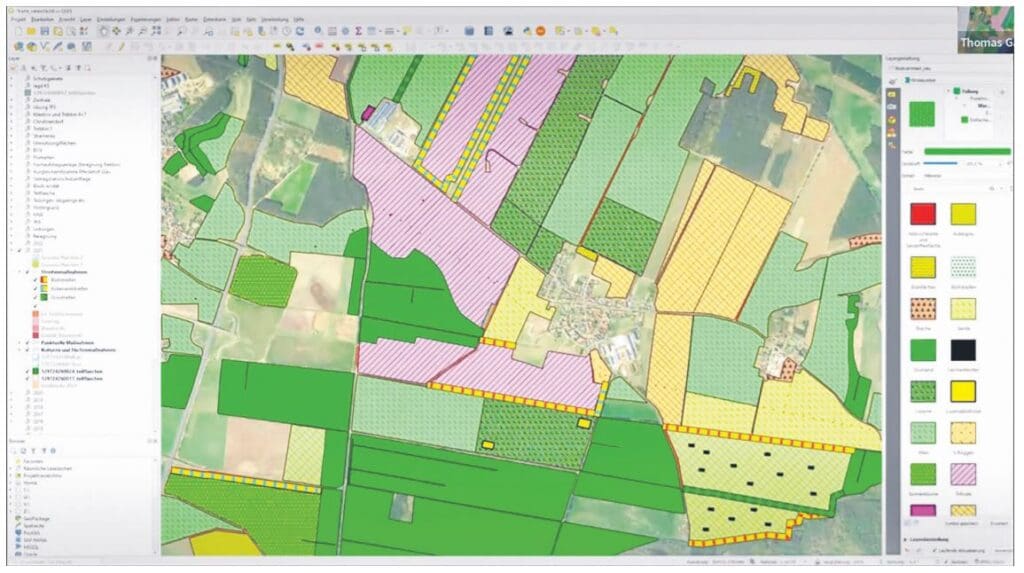Click the Data Source Manager icon in second toolbar row
This screenshot has width=1024, height=573.
[x=18, y=46]
